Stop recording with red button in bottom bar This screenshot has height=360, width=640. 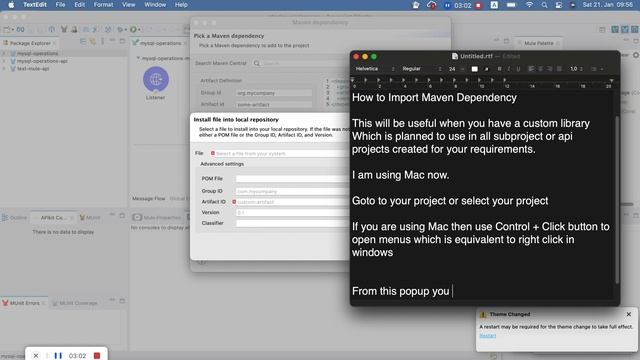click(x=97, y=356)
